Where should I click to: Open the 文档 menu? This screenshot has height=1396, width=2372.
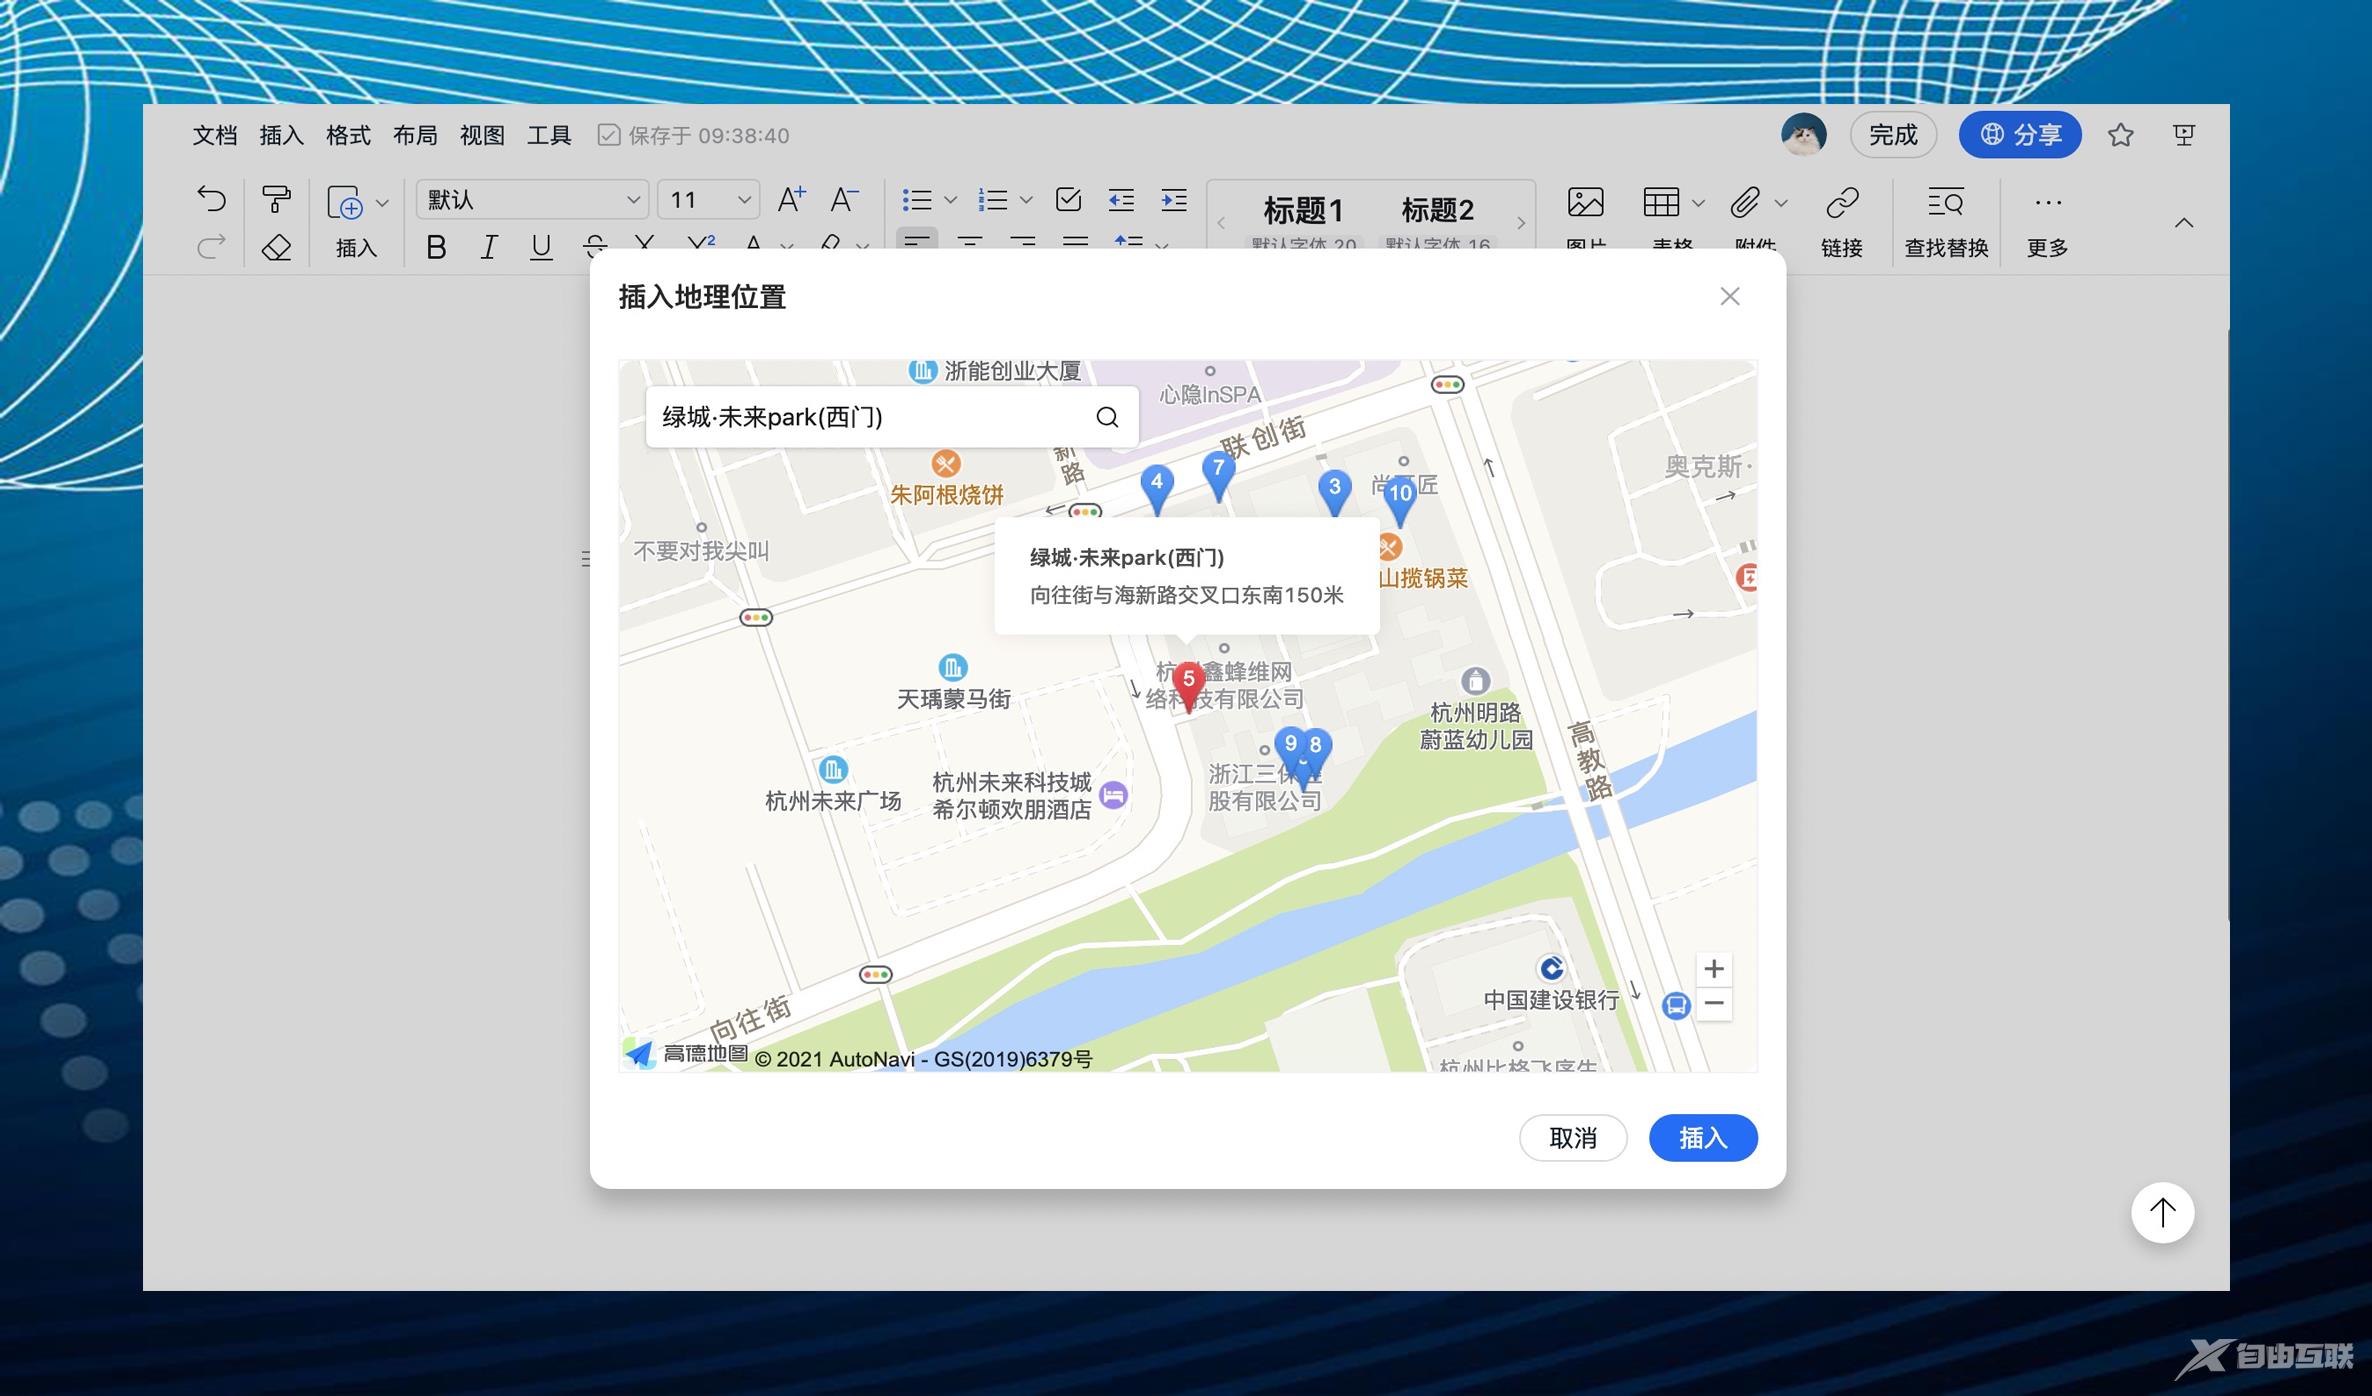[215, 135]
